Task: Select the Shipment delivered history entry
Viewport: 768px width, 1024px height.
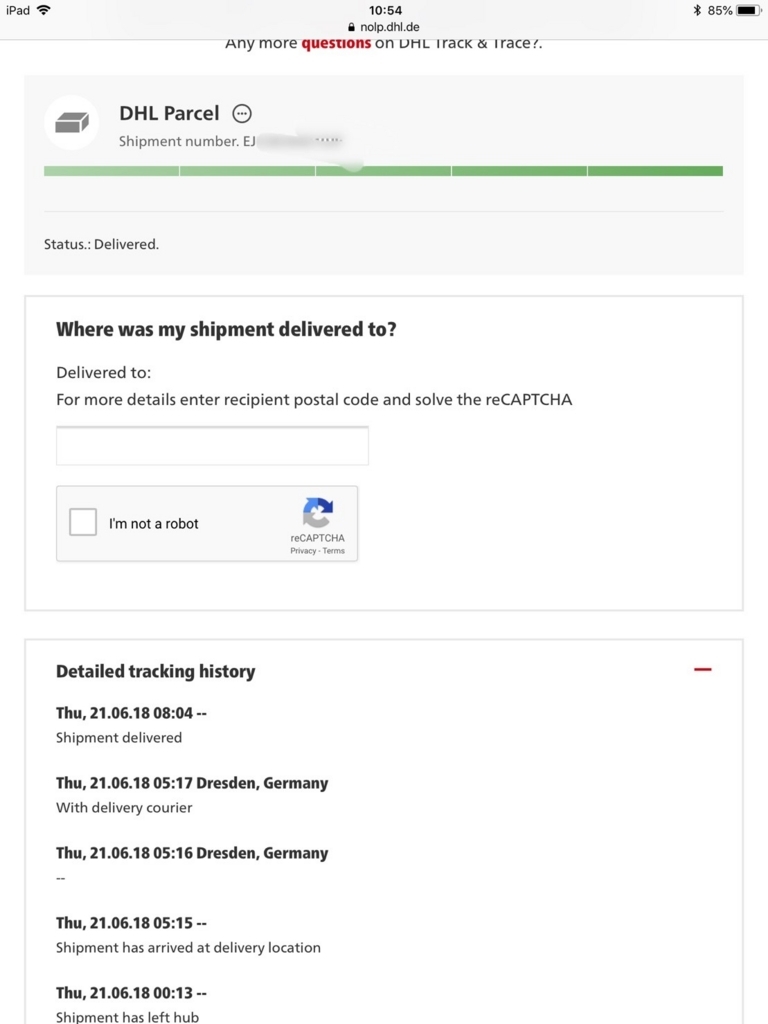Action: click(x=131, y=725)
